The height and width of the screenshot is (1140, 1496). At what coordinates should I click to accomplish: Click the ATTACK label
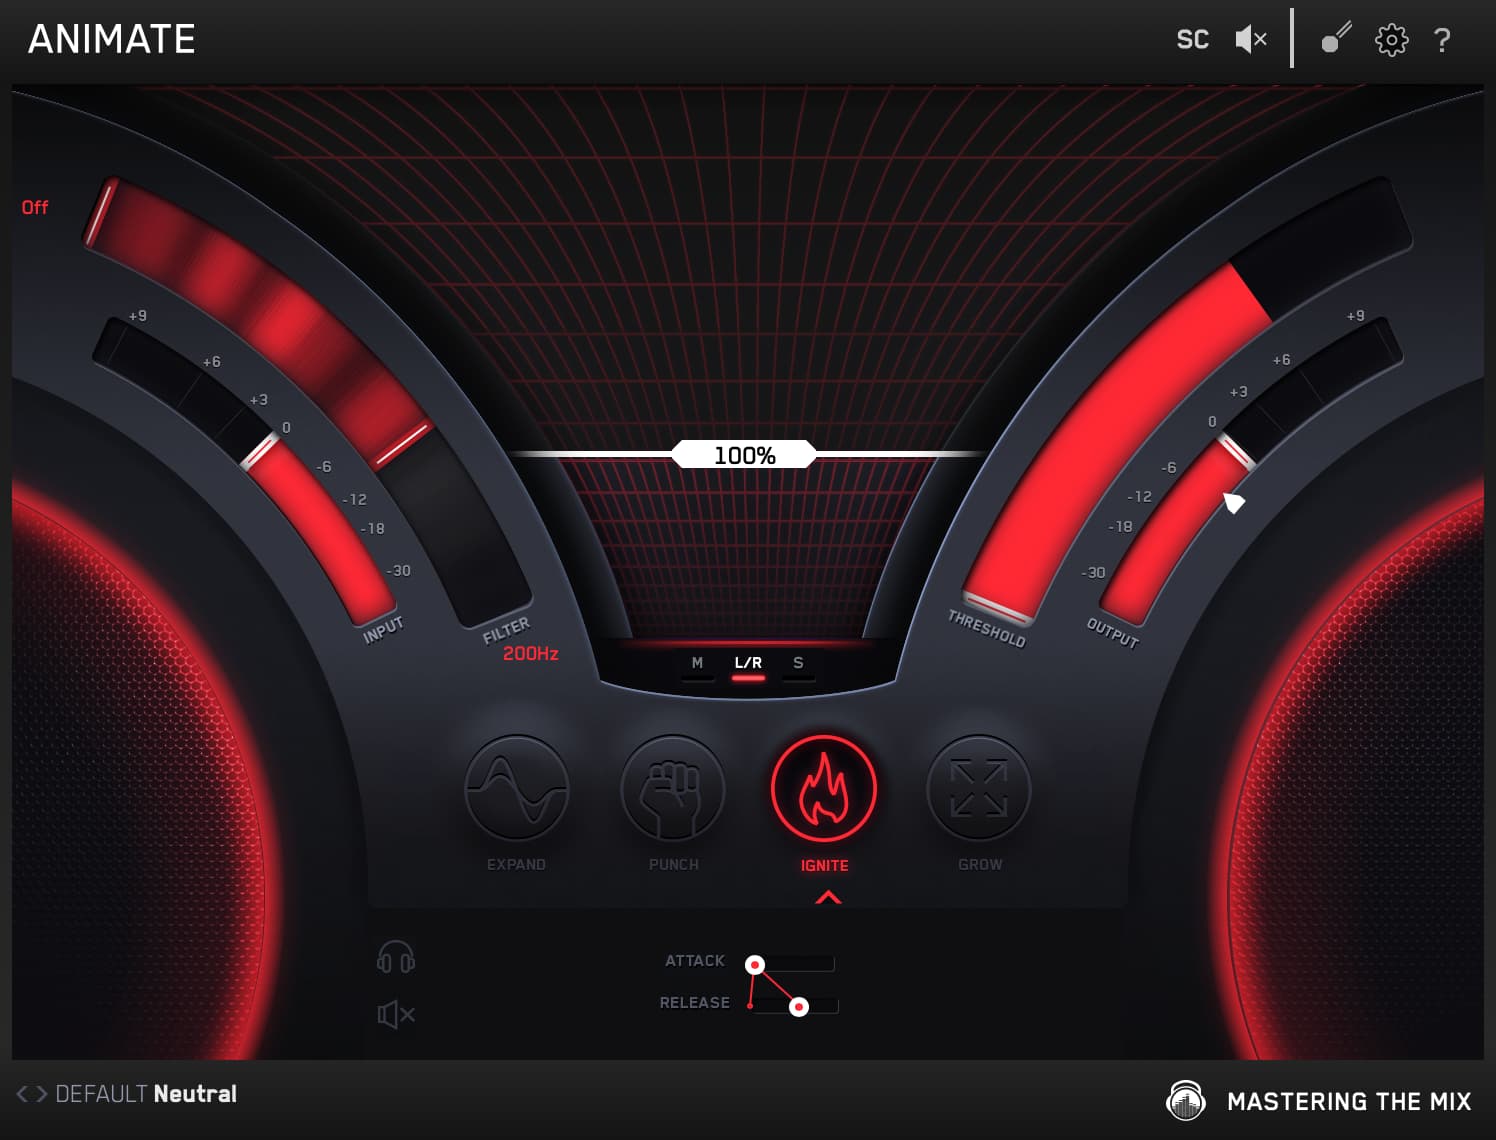(695, 960)
